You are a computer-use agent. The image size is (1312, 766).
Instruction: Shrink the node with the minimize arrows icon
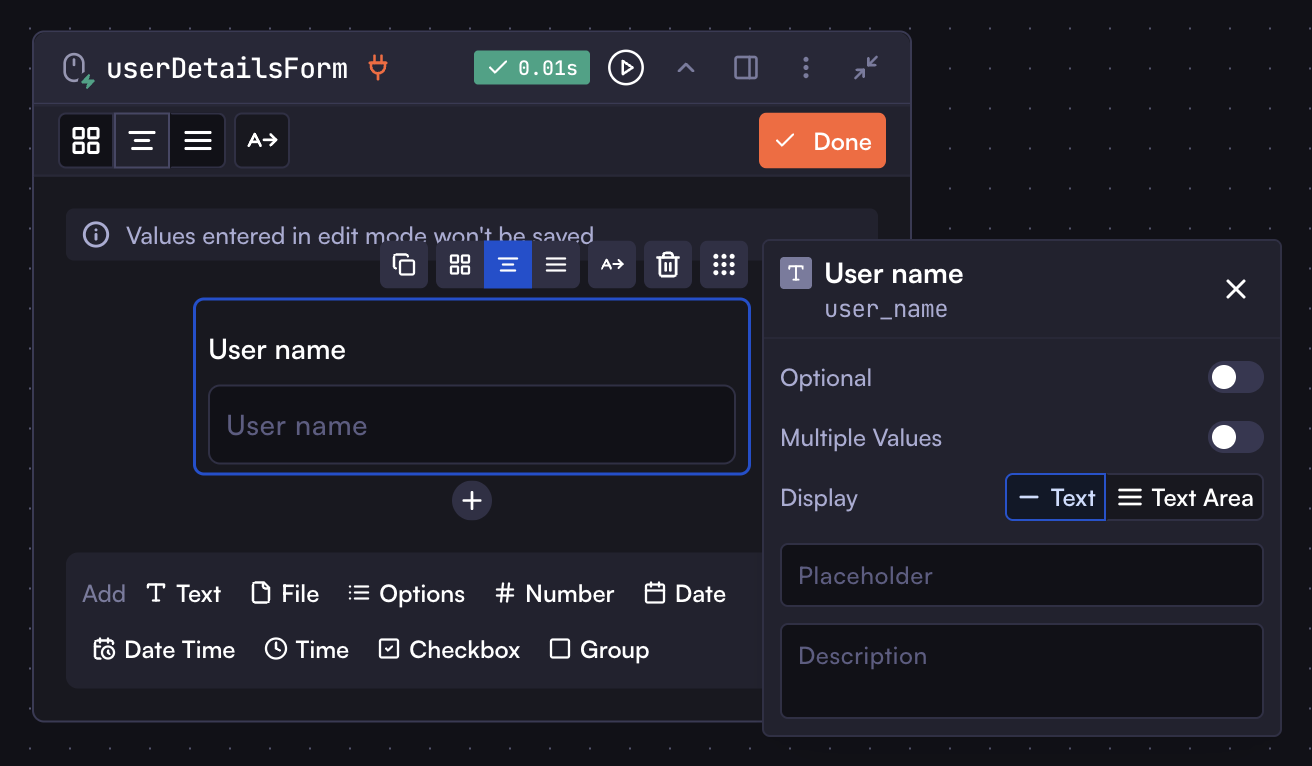coord(866,68)
